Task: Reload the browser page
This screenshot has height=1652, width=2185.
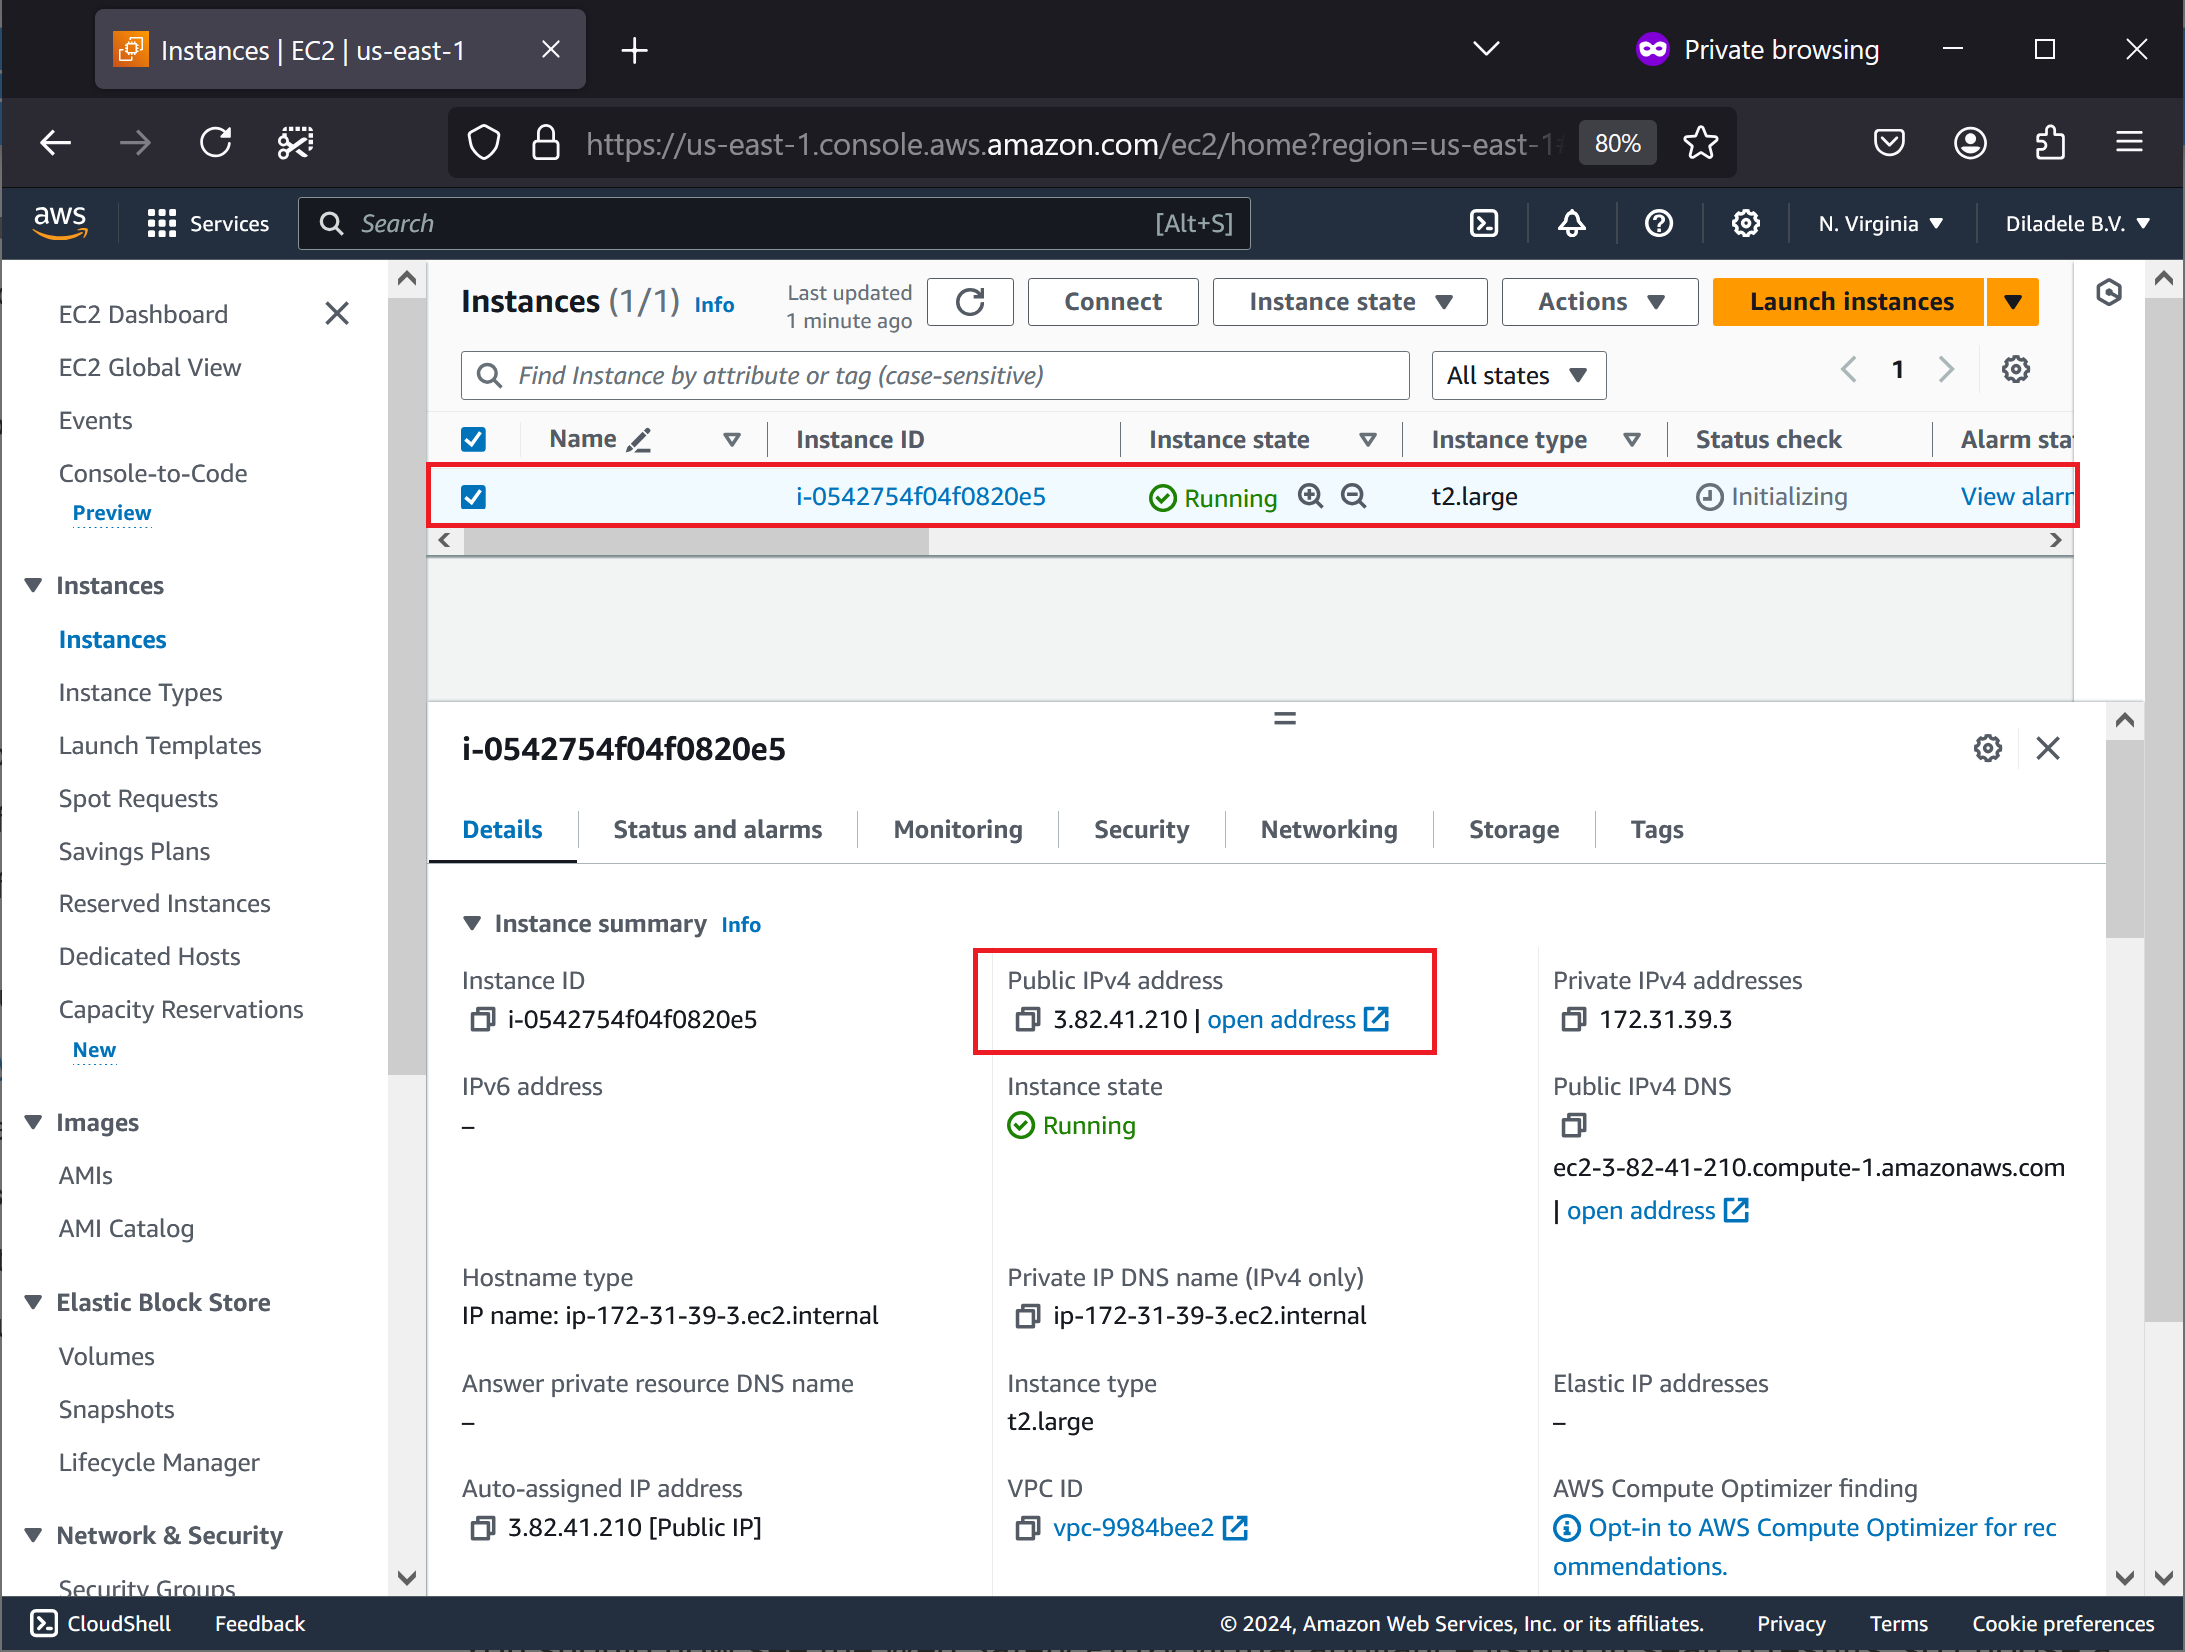Action: click(215, 143)
